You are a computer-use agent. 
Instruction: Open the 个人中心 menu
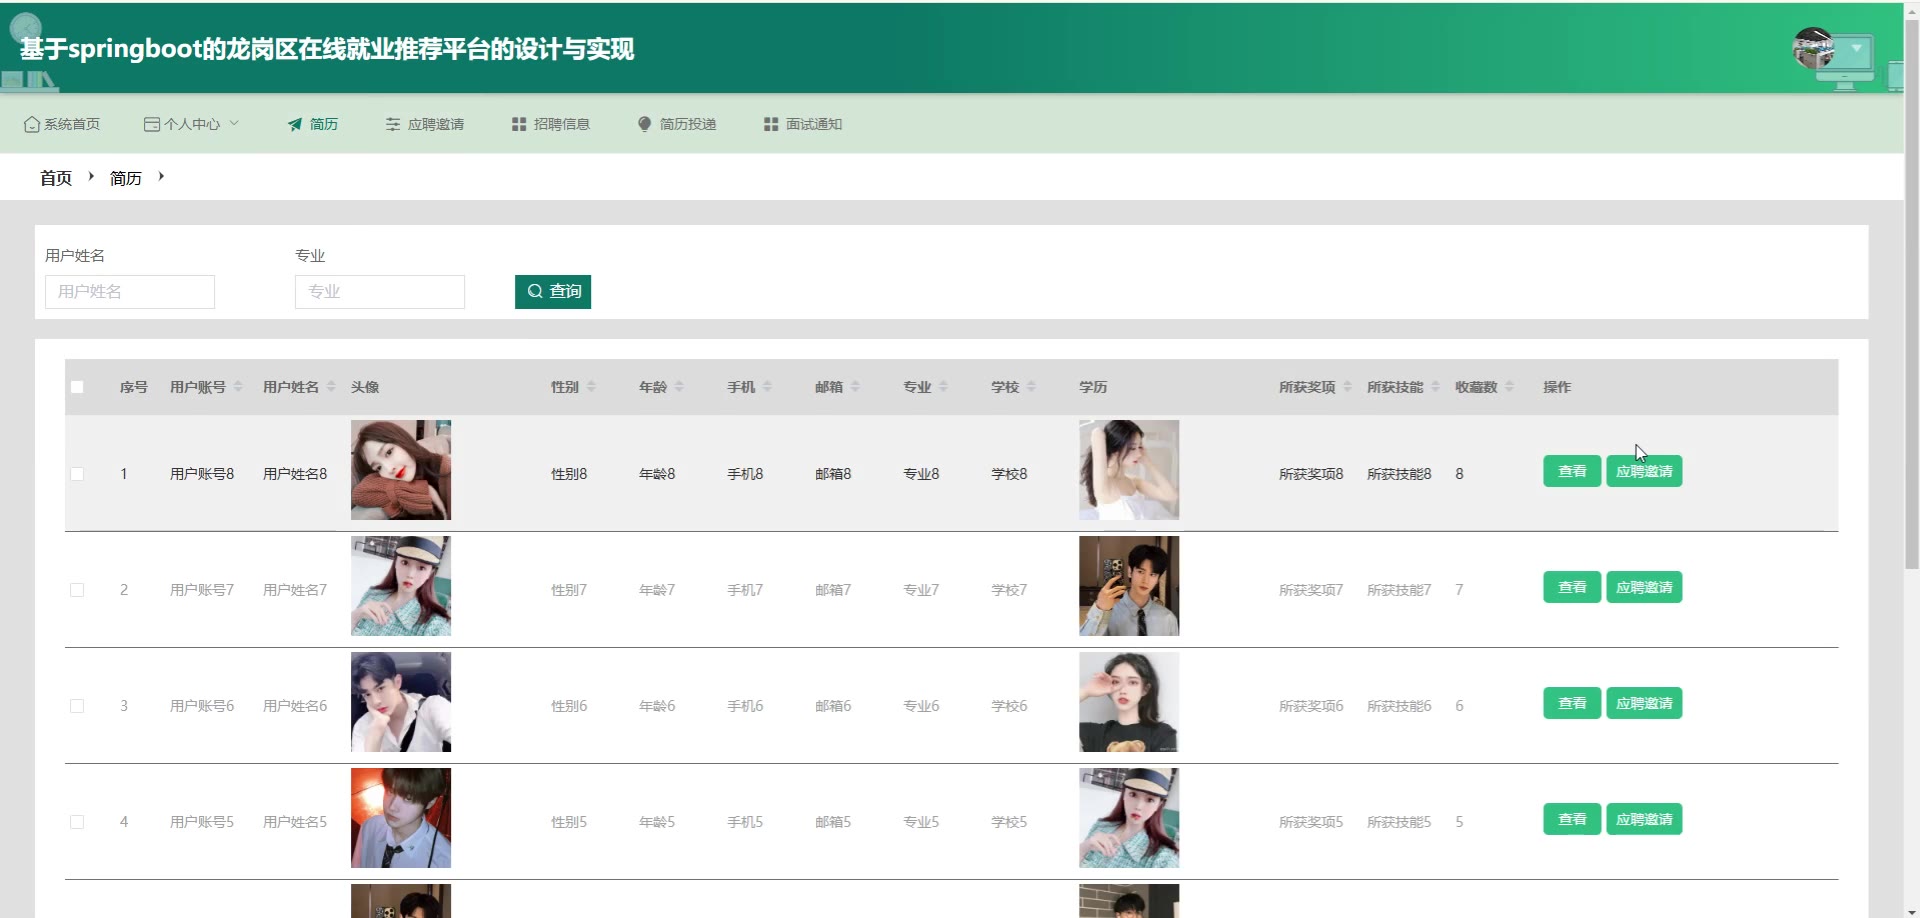click(192, 124)
